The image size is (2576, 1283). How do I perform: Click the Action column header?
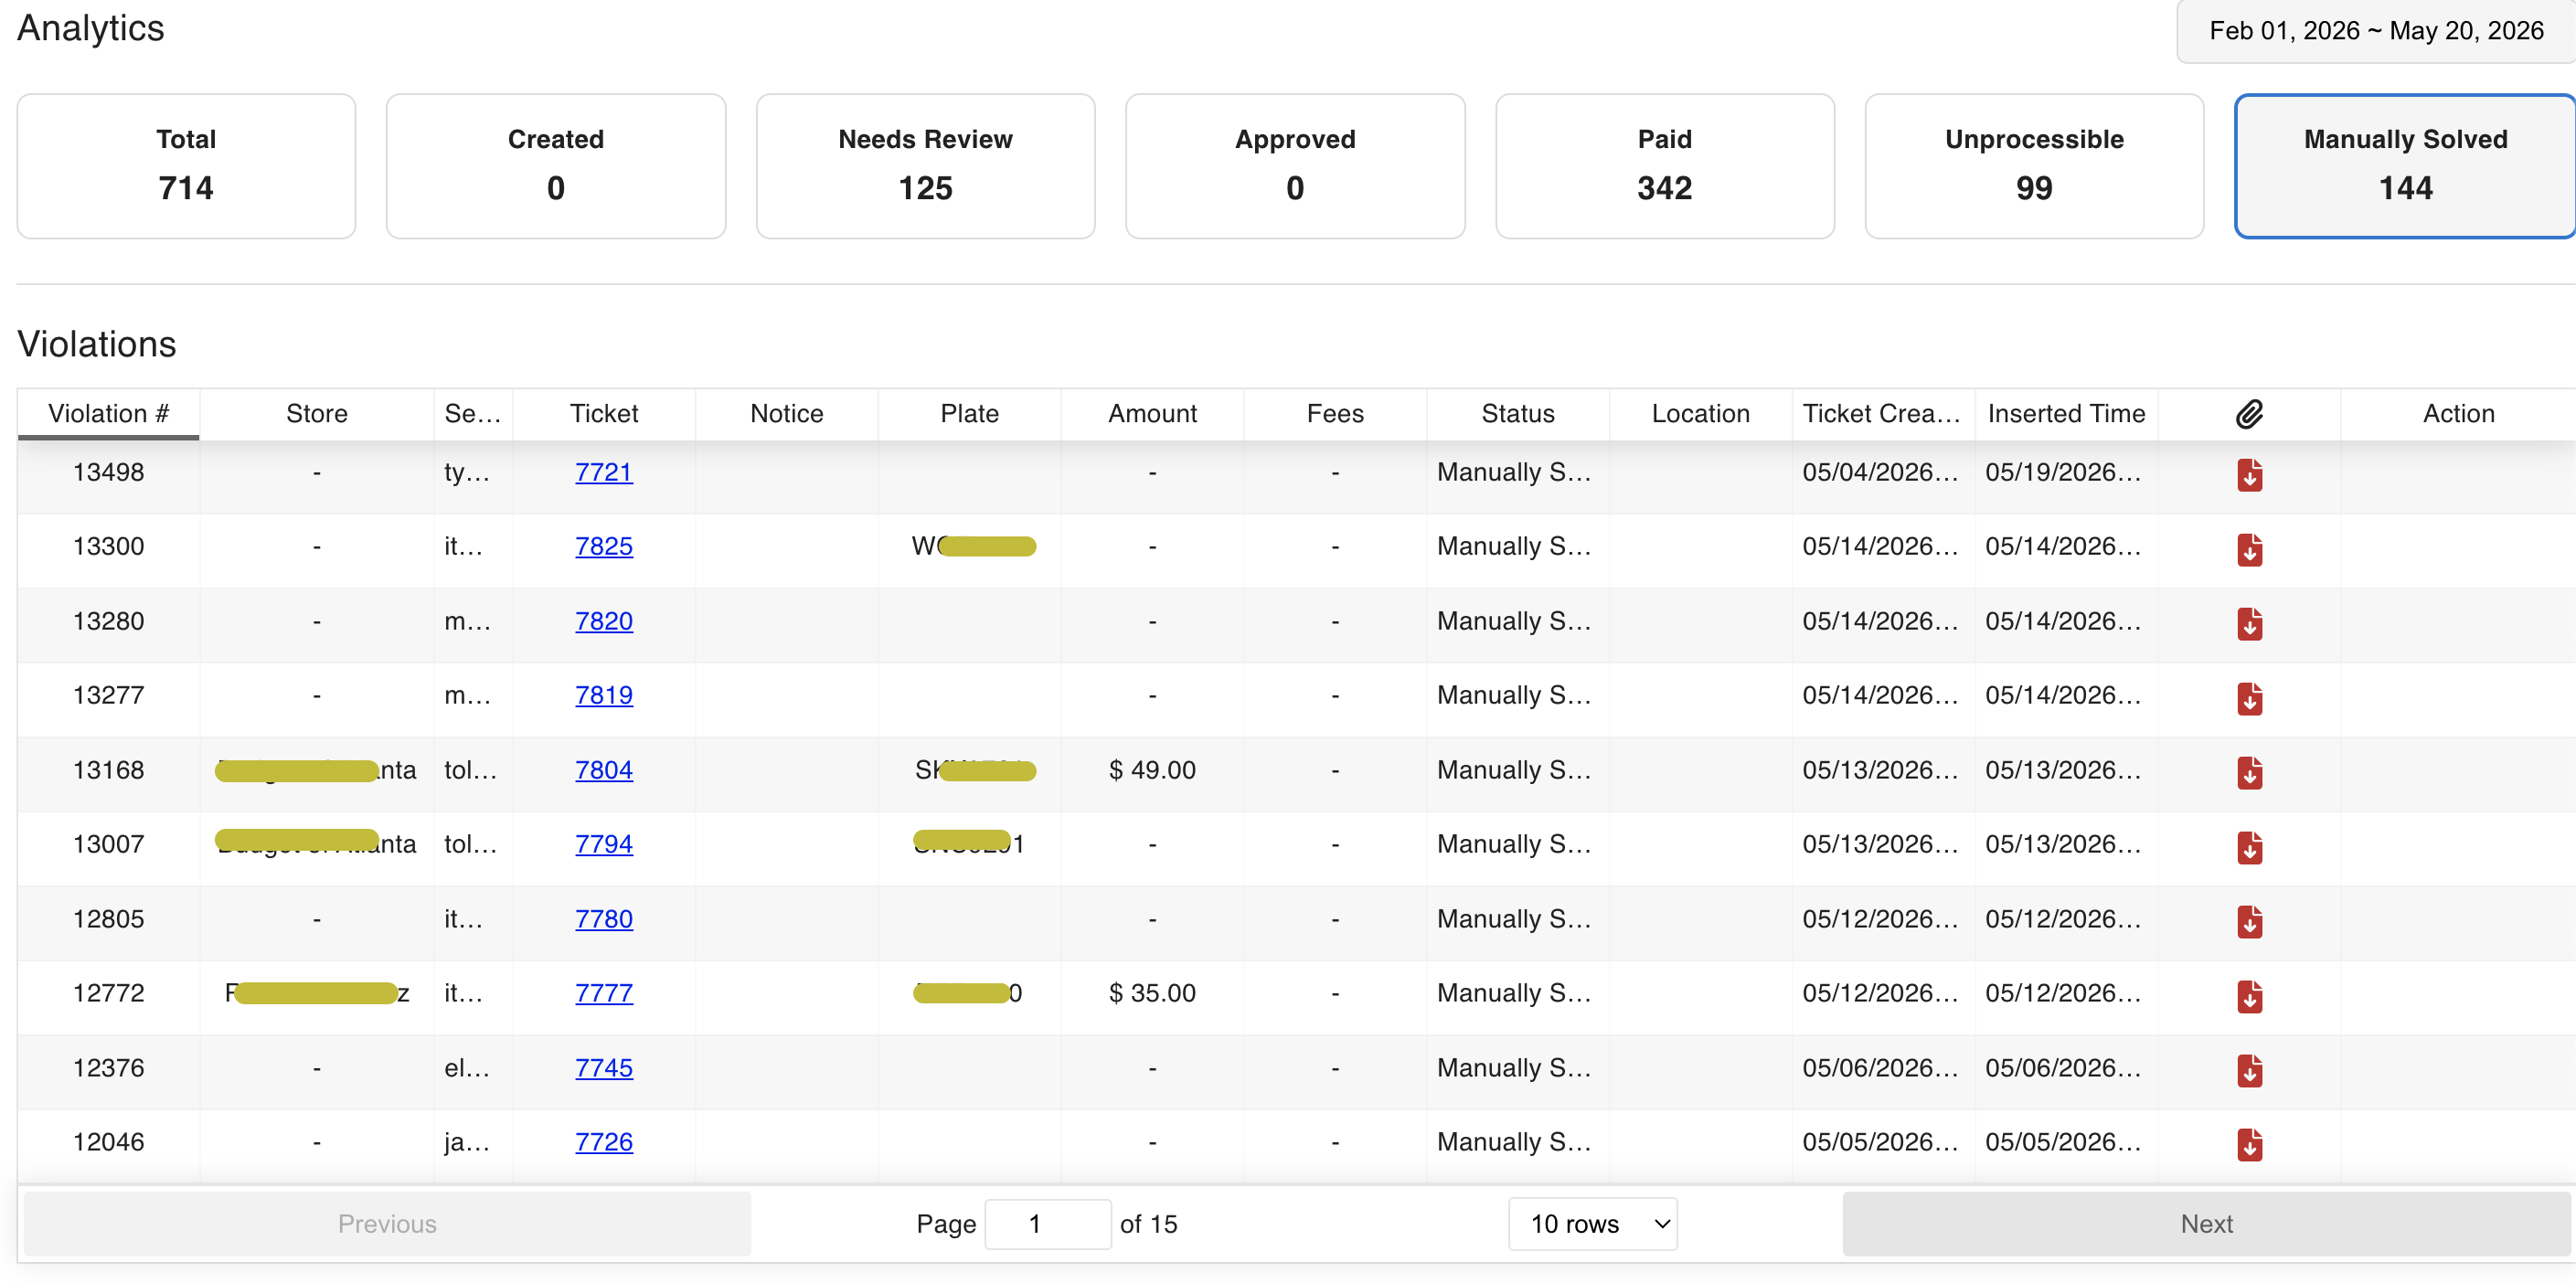click(x=2458, y=414)
